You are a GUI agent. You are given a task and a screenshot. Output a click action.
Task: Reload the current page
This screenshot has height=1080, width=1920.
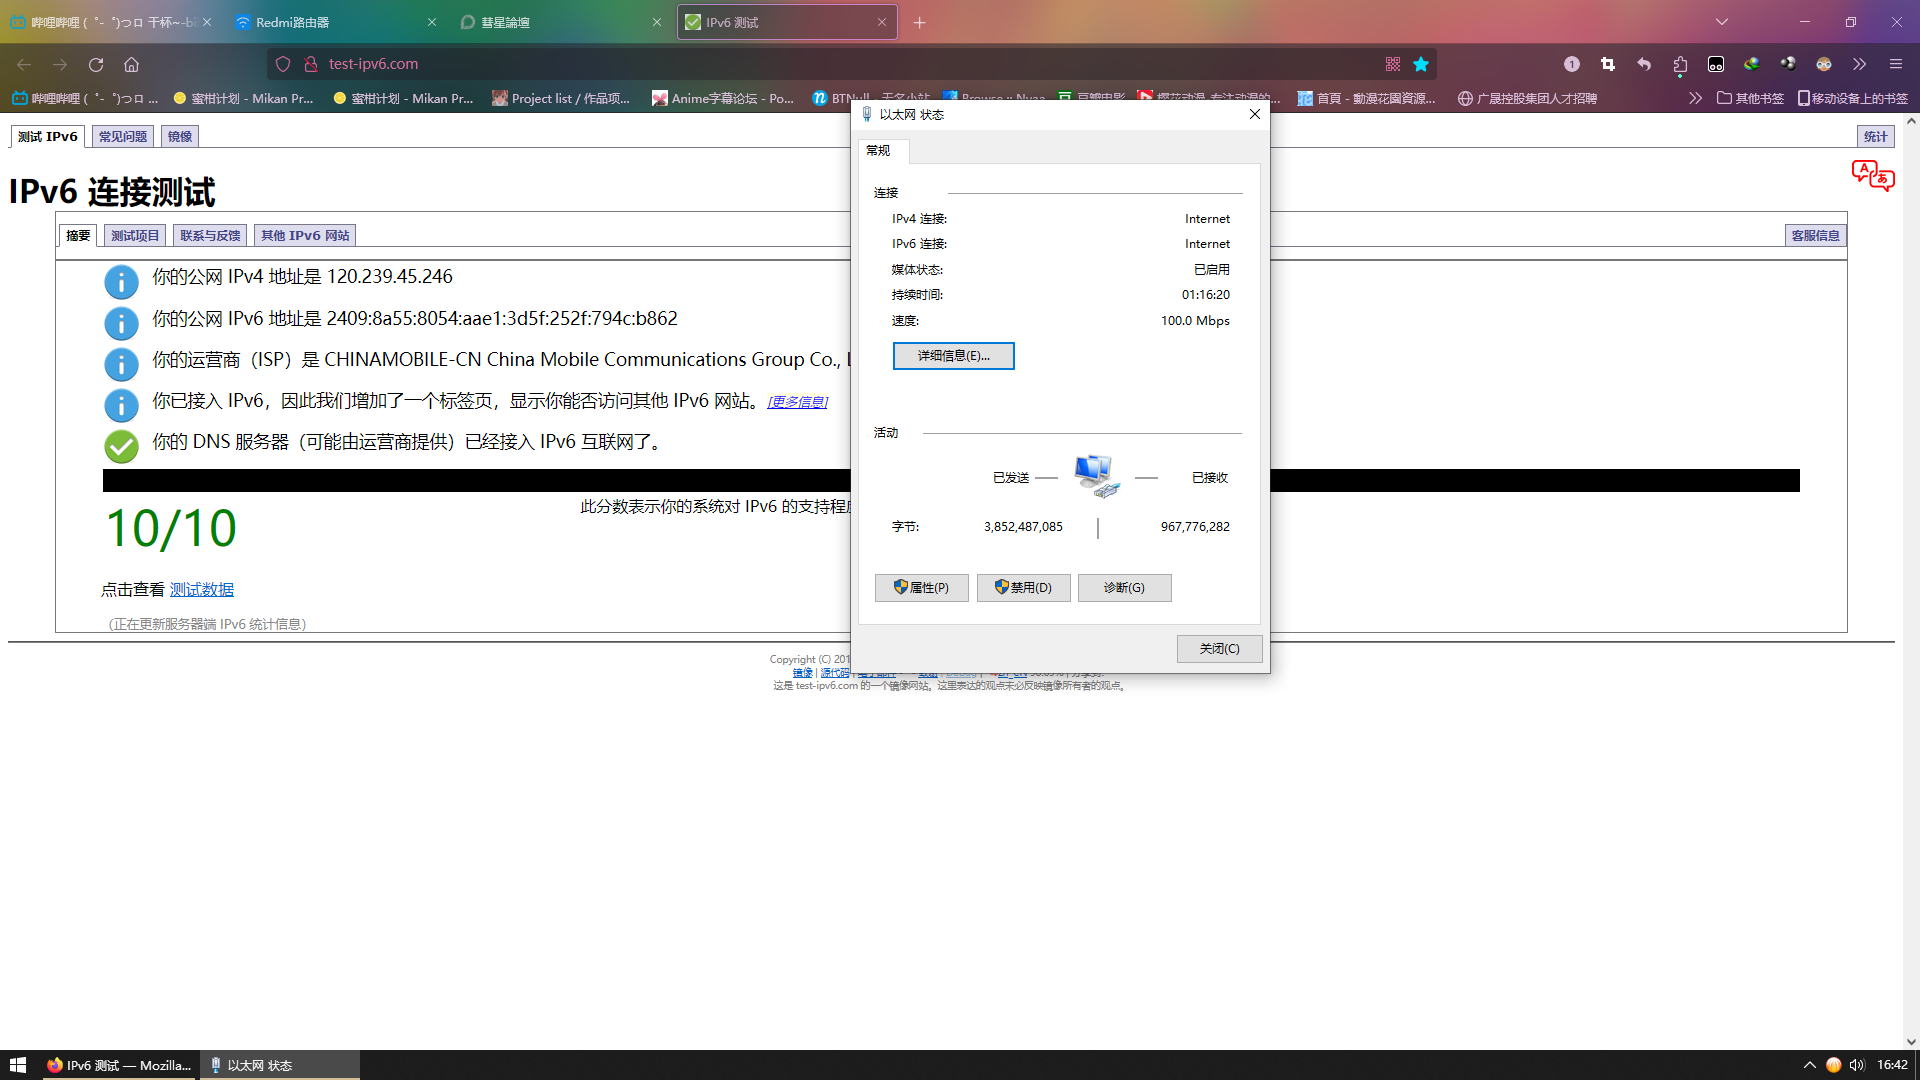pyautogui.click(x=96, y=64)
